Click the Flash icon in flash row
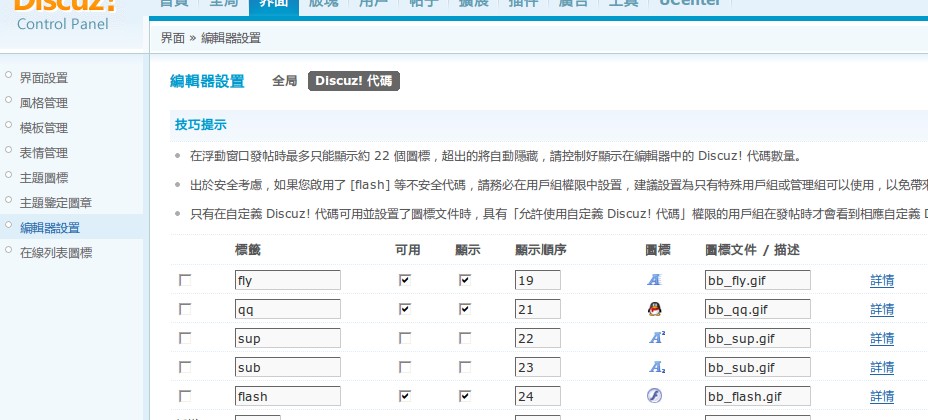 (654, 396)
